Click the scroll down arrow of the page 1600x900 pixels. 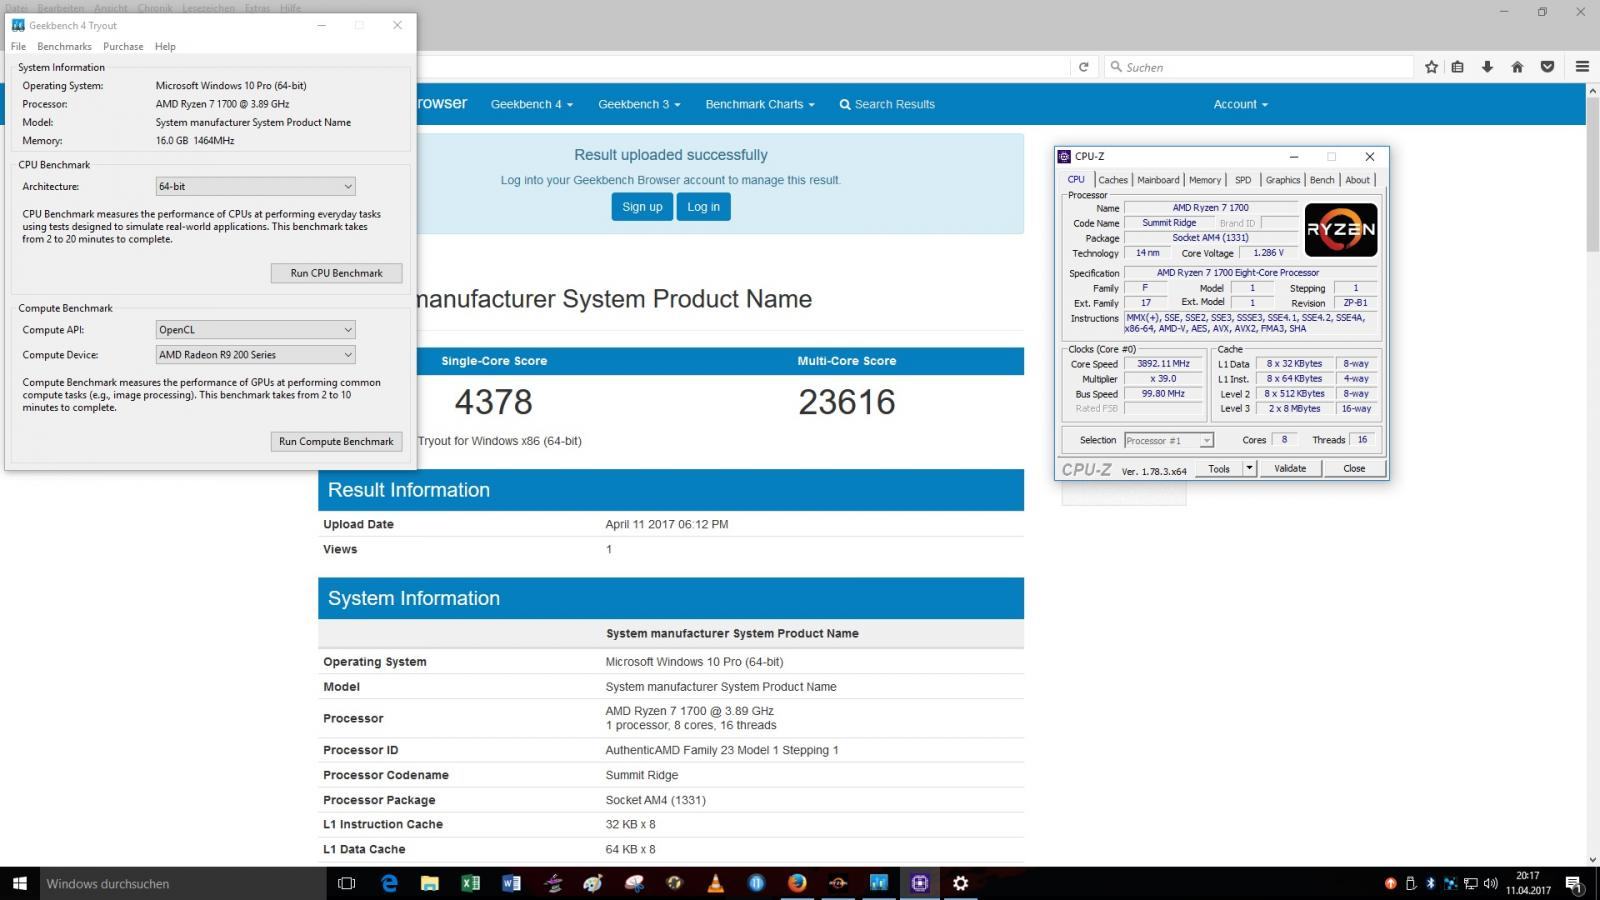[1593, 859]
